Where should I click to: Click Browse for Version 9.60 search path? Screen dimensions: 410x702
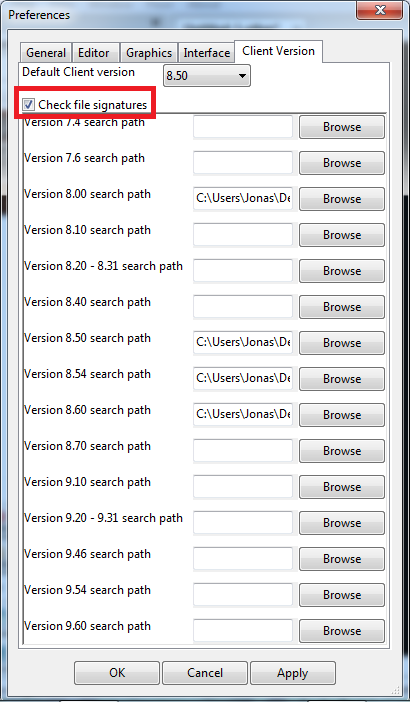(x=342, y=631)
